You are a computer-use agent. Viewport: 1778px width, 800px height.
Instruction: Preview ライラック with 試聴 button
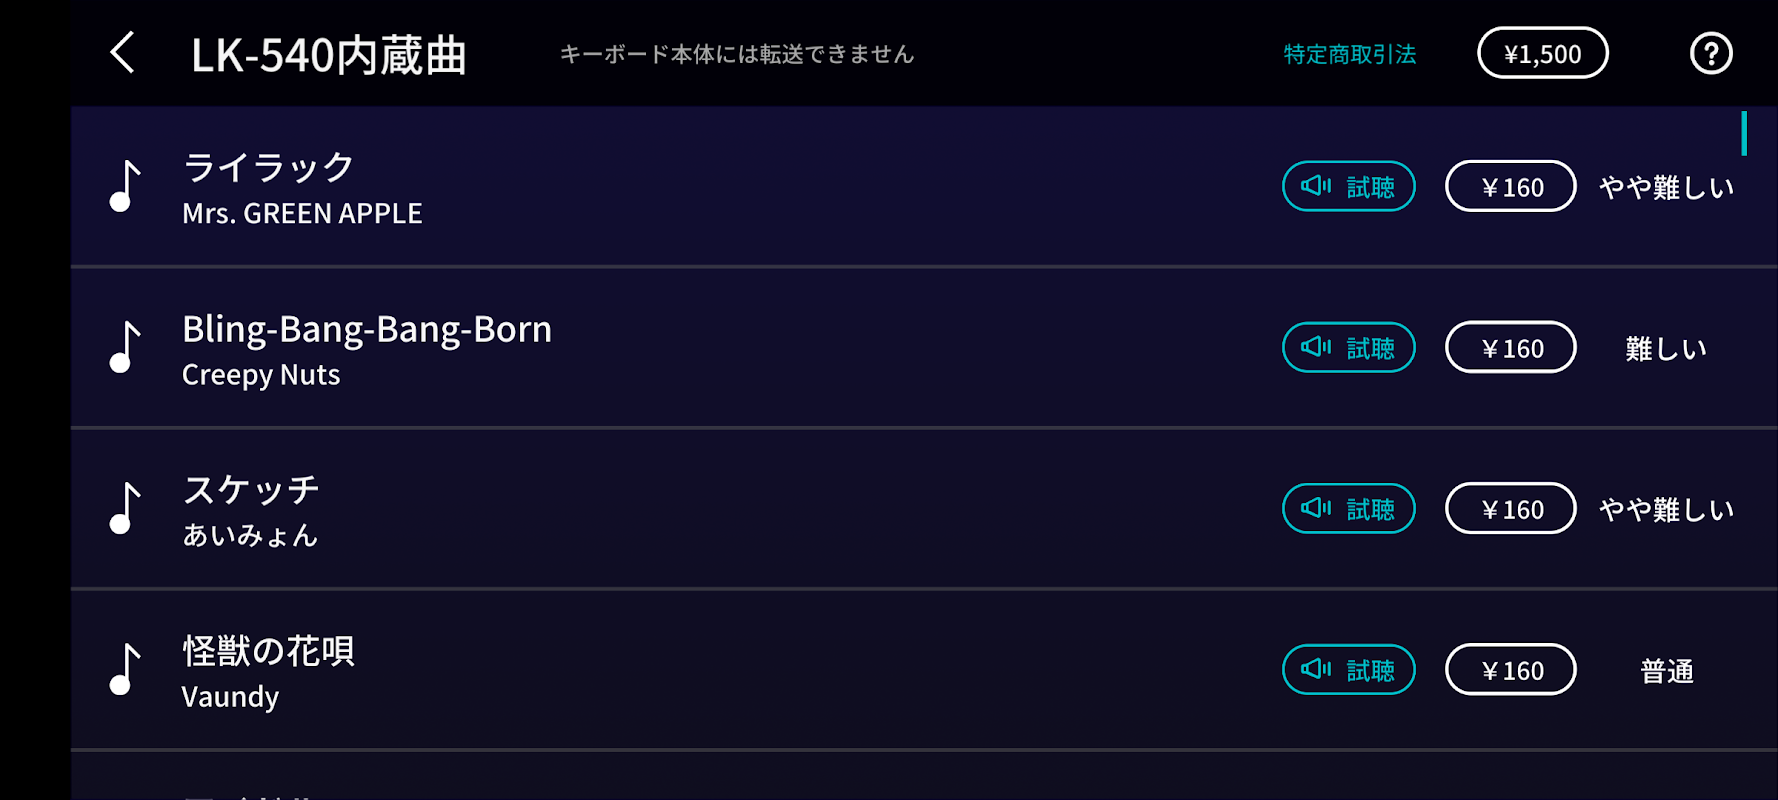point(1348,186)
